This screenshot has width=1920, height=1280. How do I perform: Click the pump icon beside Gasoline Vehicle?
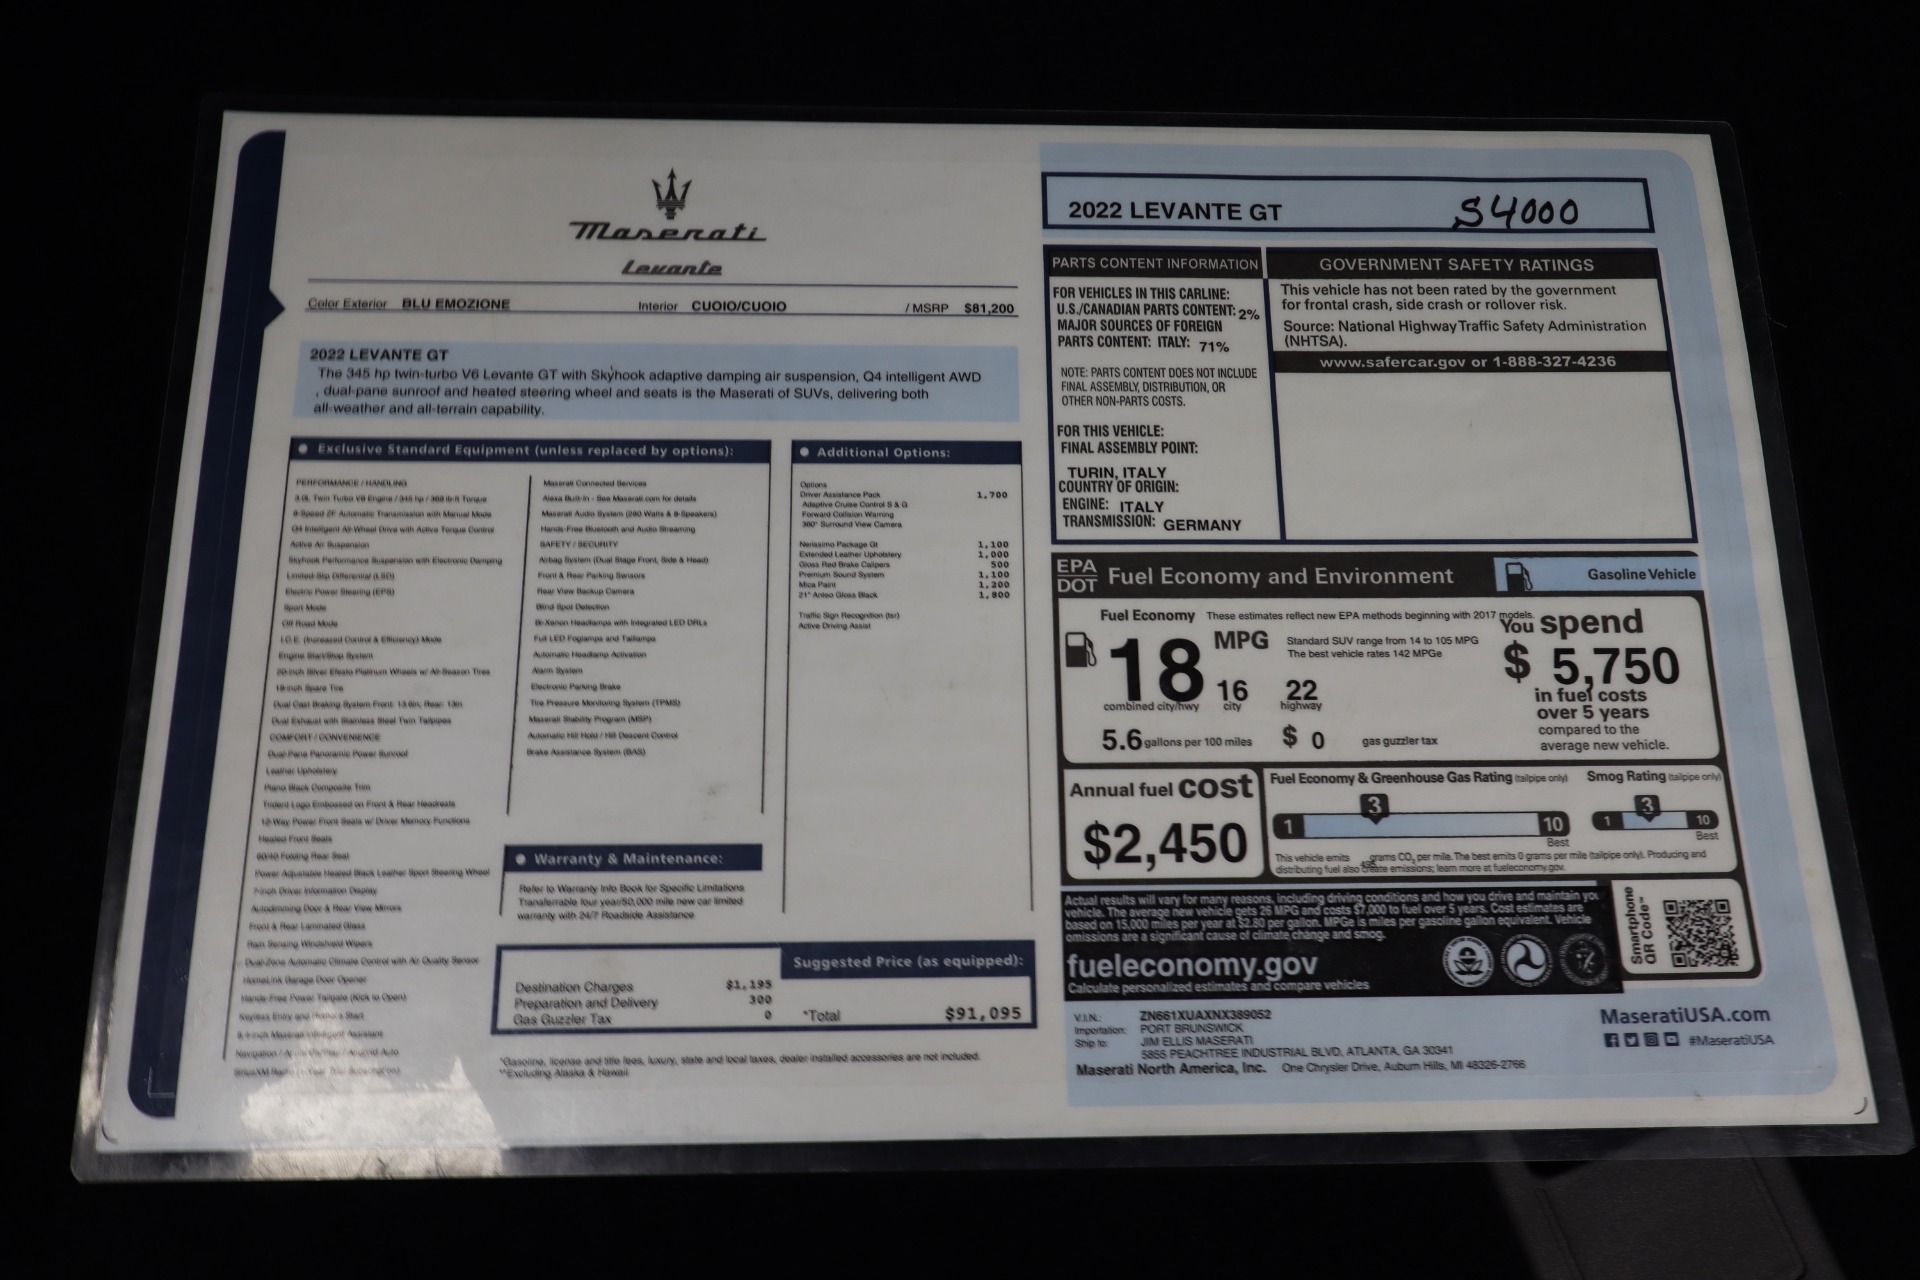point(1519,575)
